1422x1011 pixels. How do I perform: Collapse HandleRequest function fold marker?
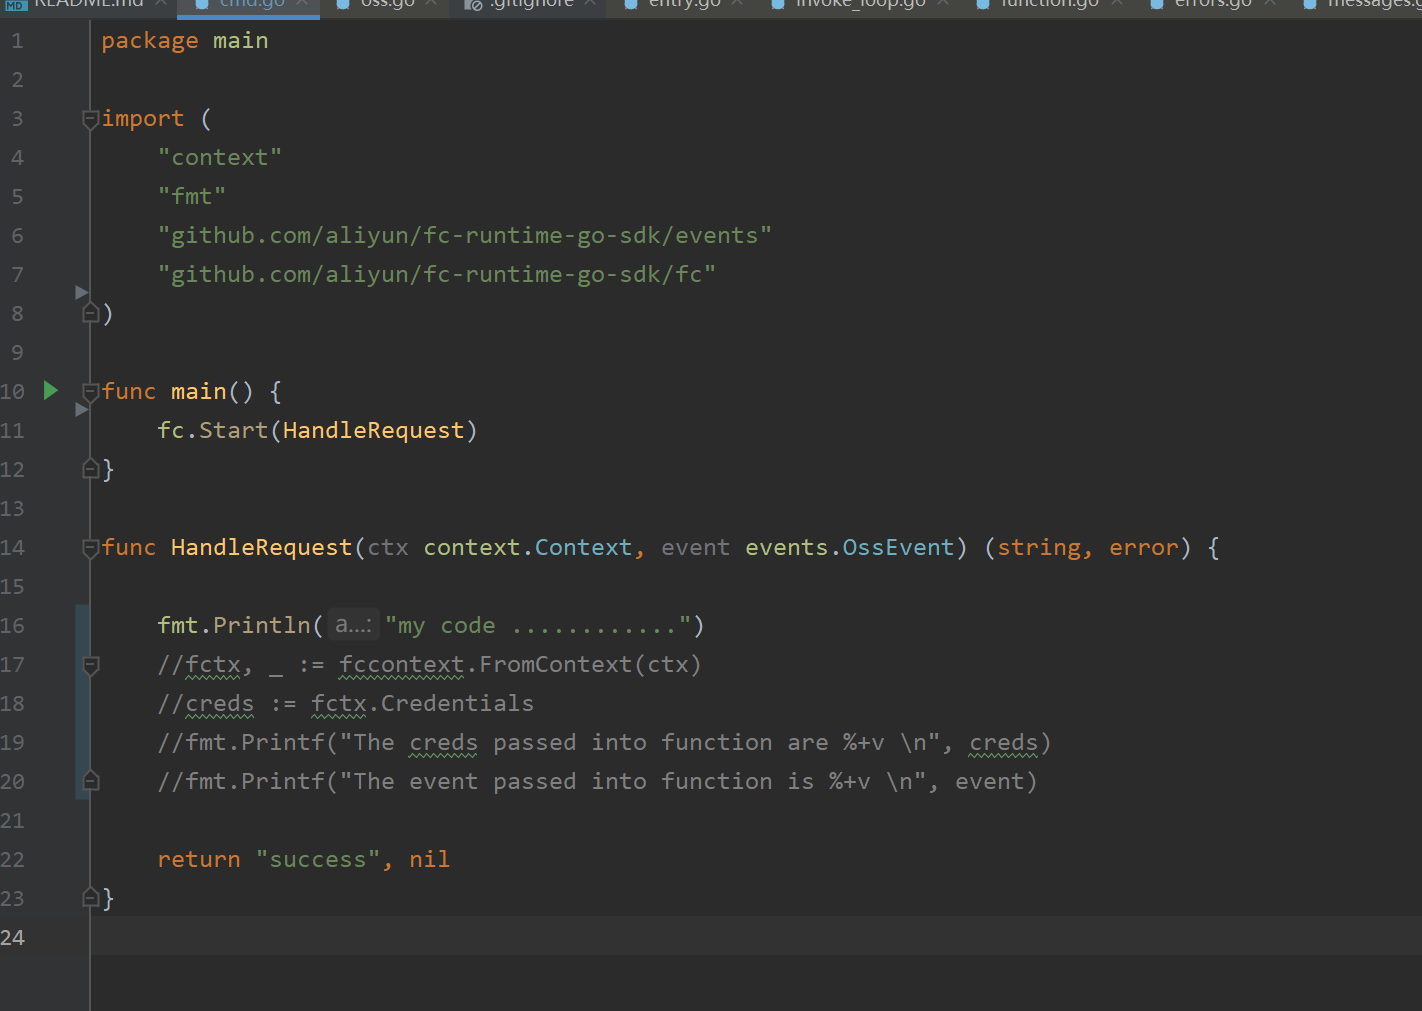[91, 548]
